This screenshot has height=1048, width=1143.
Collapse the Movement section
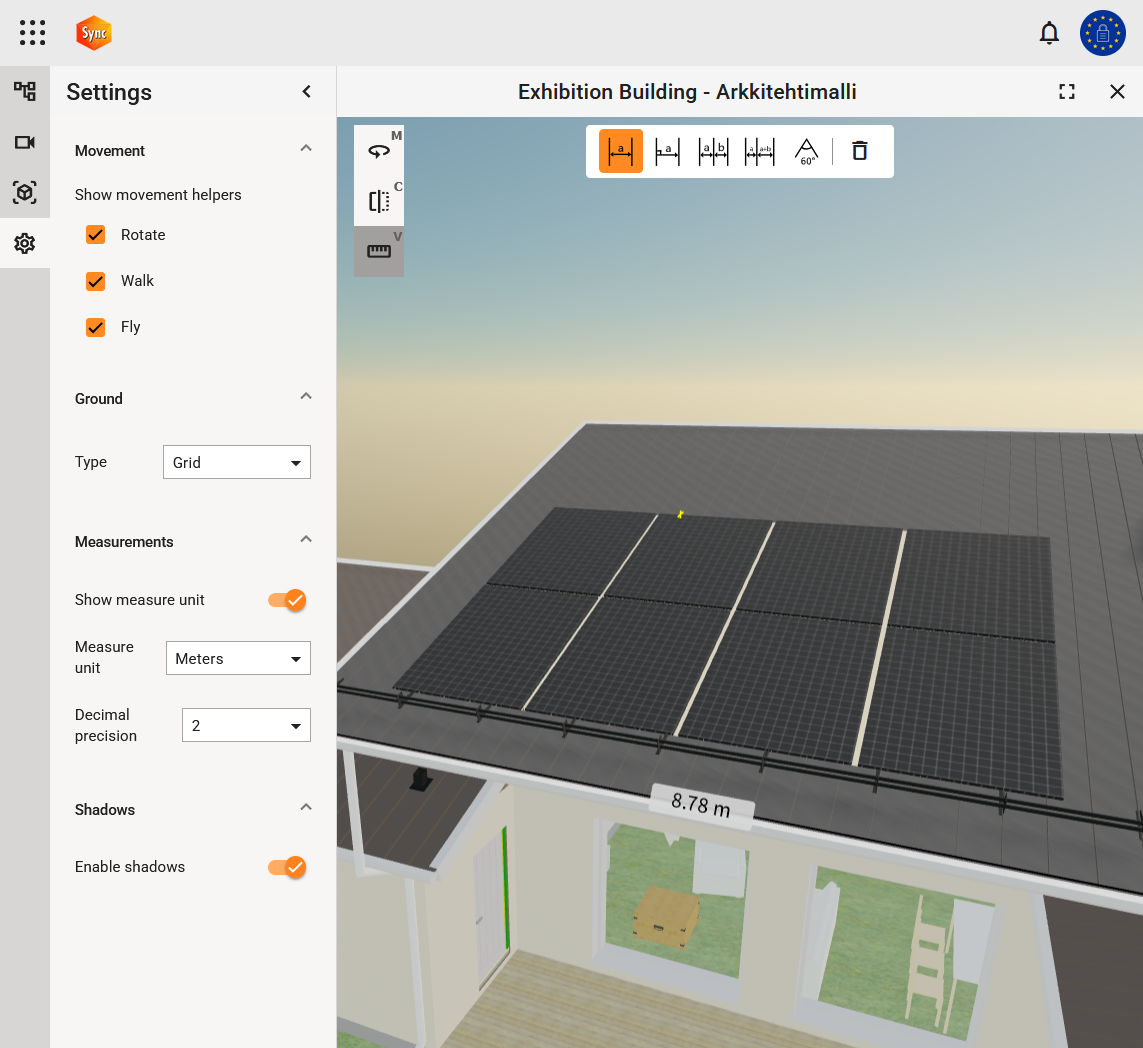click(x=306, y=148)
